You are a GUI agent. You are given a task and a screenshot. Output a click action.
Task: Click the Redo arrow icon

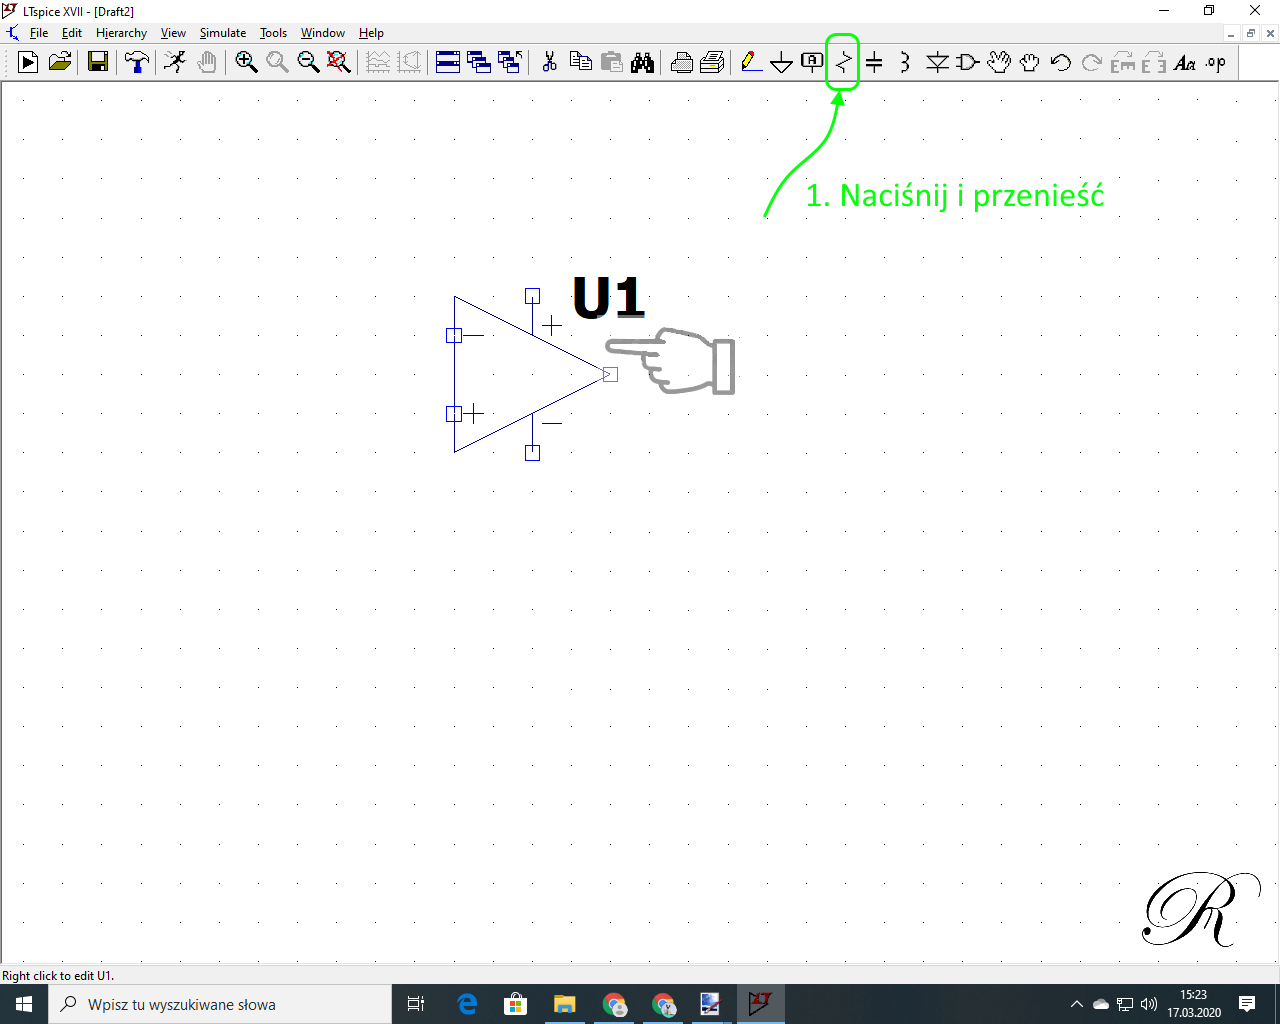coord(1092,63)
